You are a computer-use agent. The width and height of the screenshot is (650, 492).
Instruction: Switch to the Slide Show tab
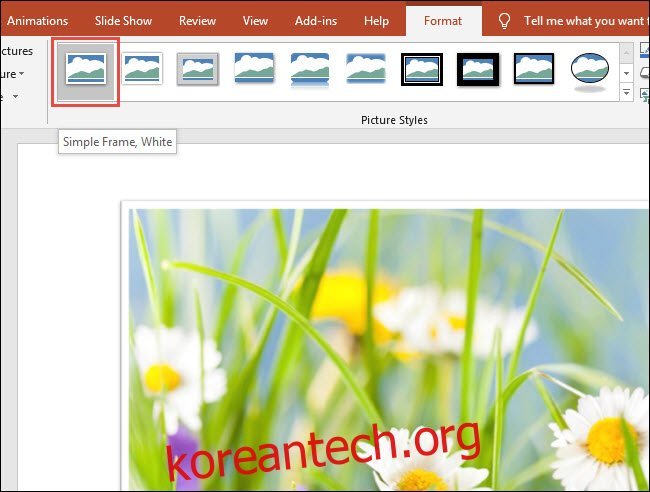(124, 21)
